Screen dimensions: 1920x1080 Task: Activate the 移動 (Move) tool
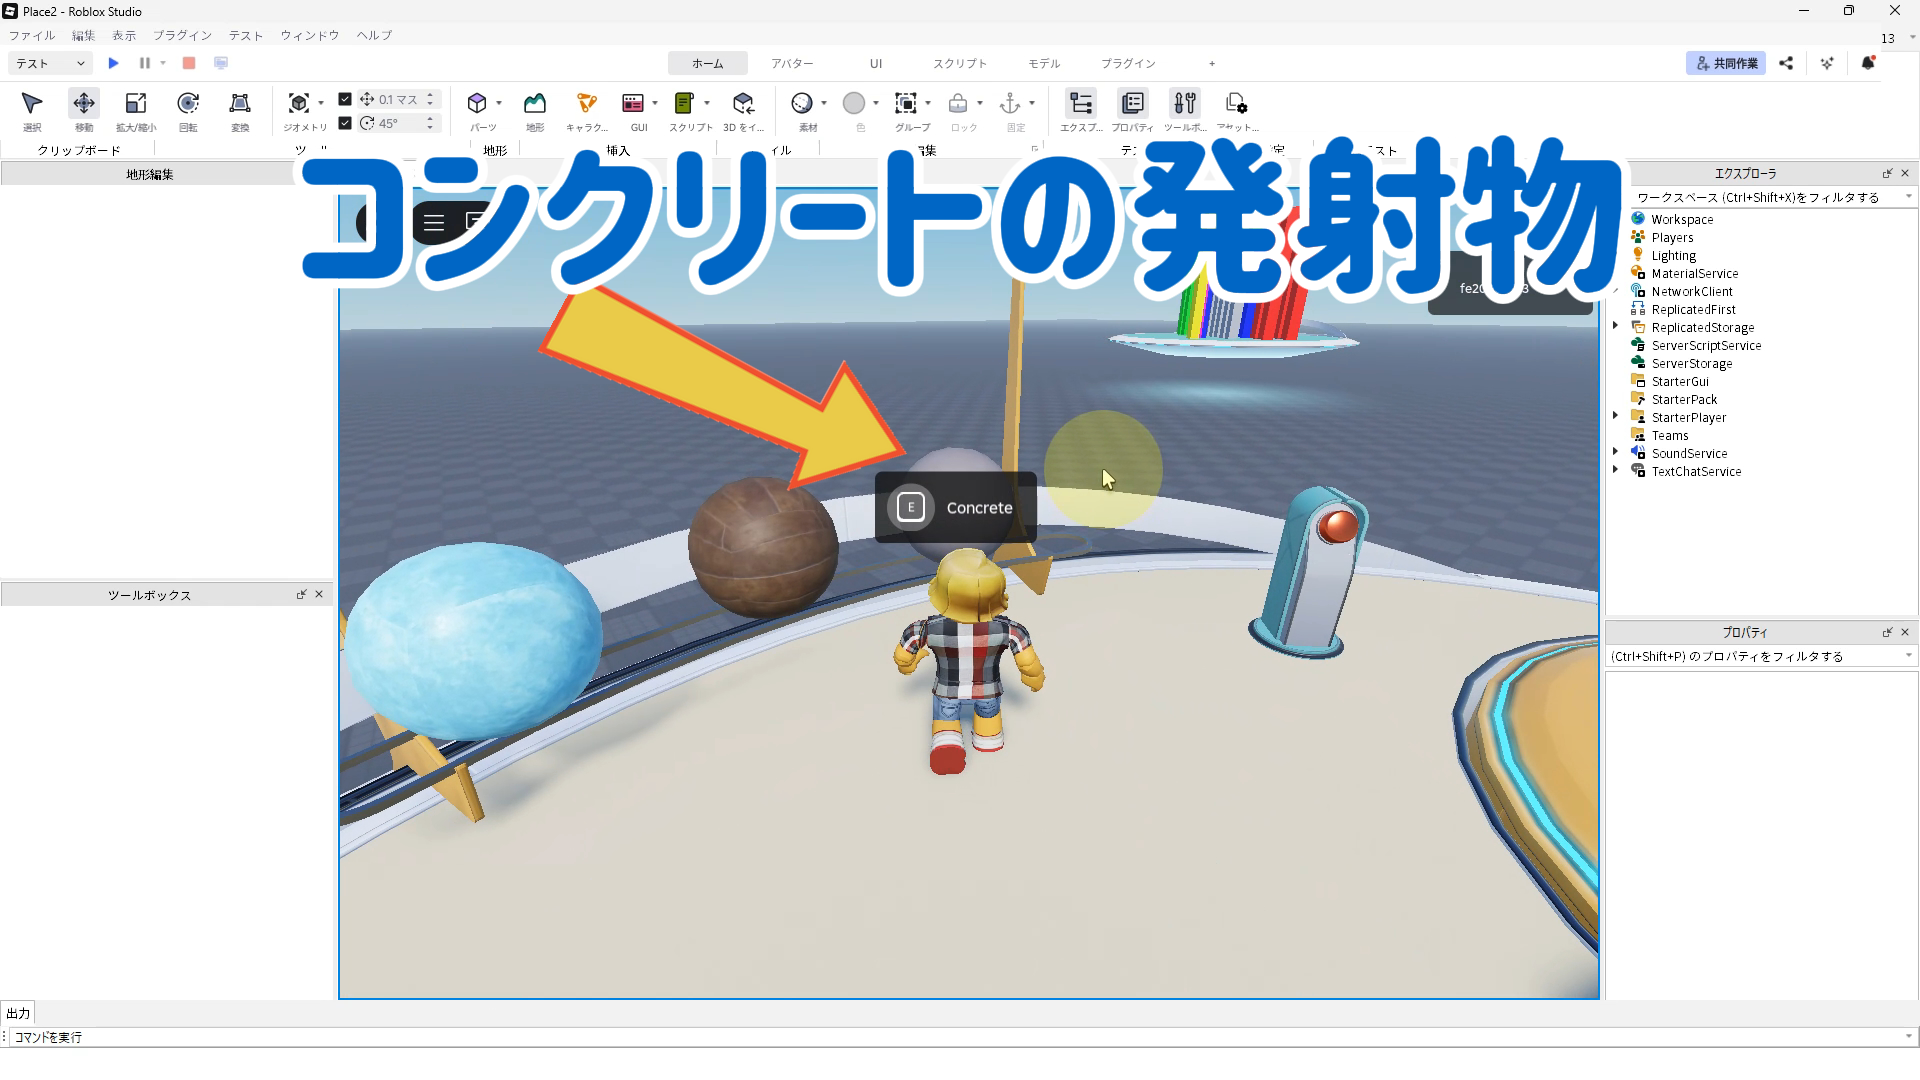point(84,104)
